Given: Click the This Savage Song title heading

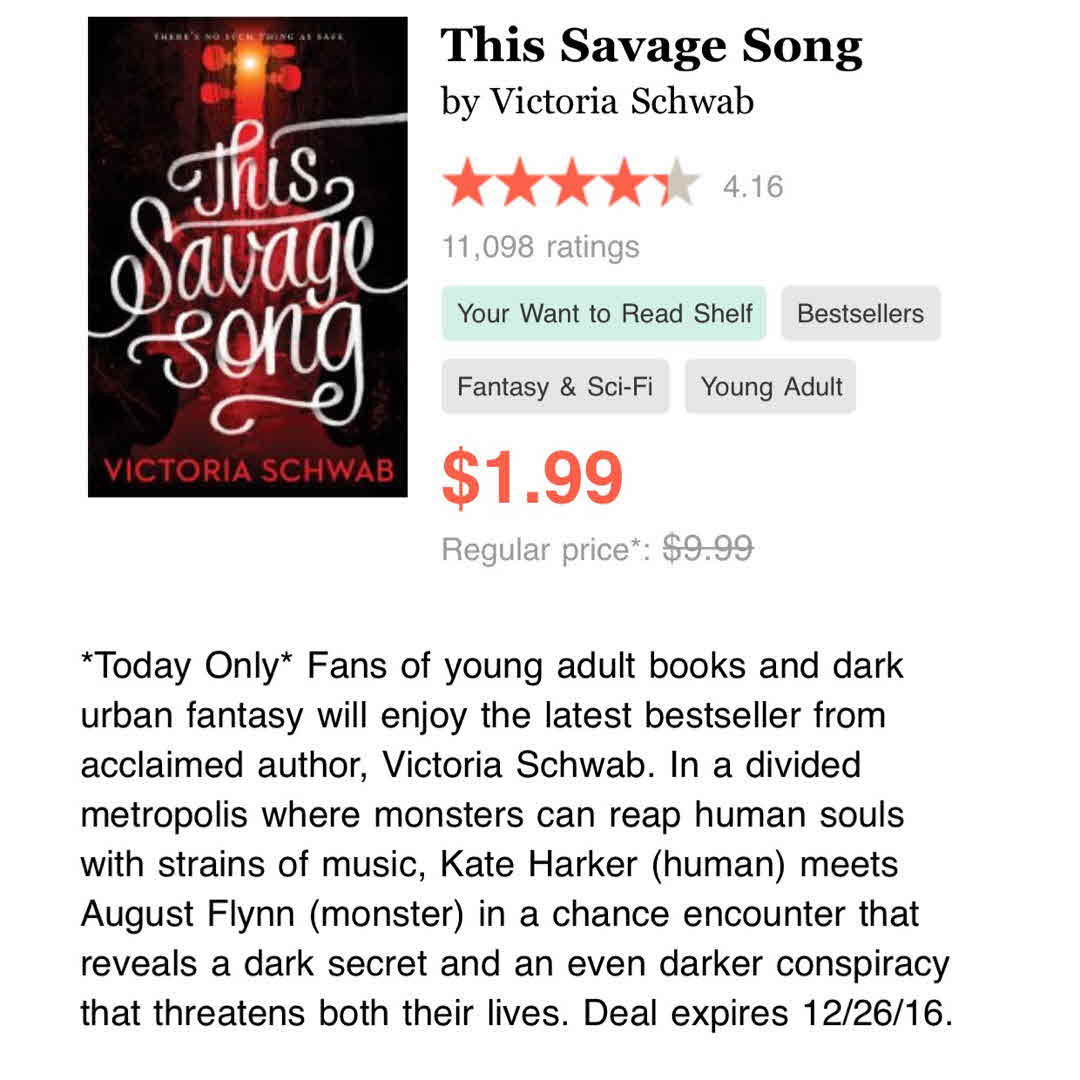Looking at the screenshot, I should (x=651, y=47).
